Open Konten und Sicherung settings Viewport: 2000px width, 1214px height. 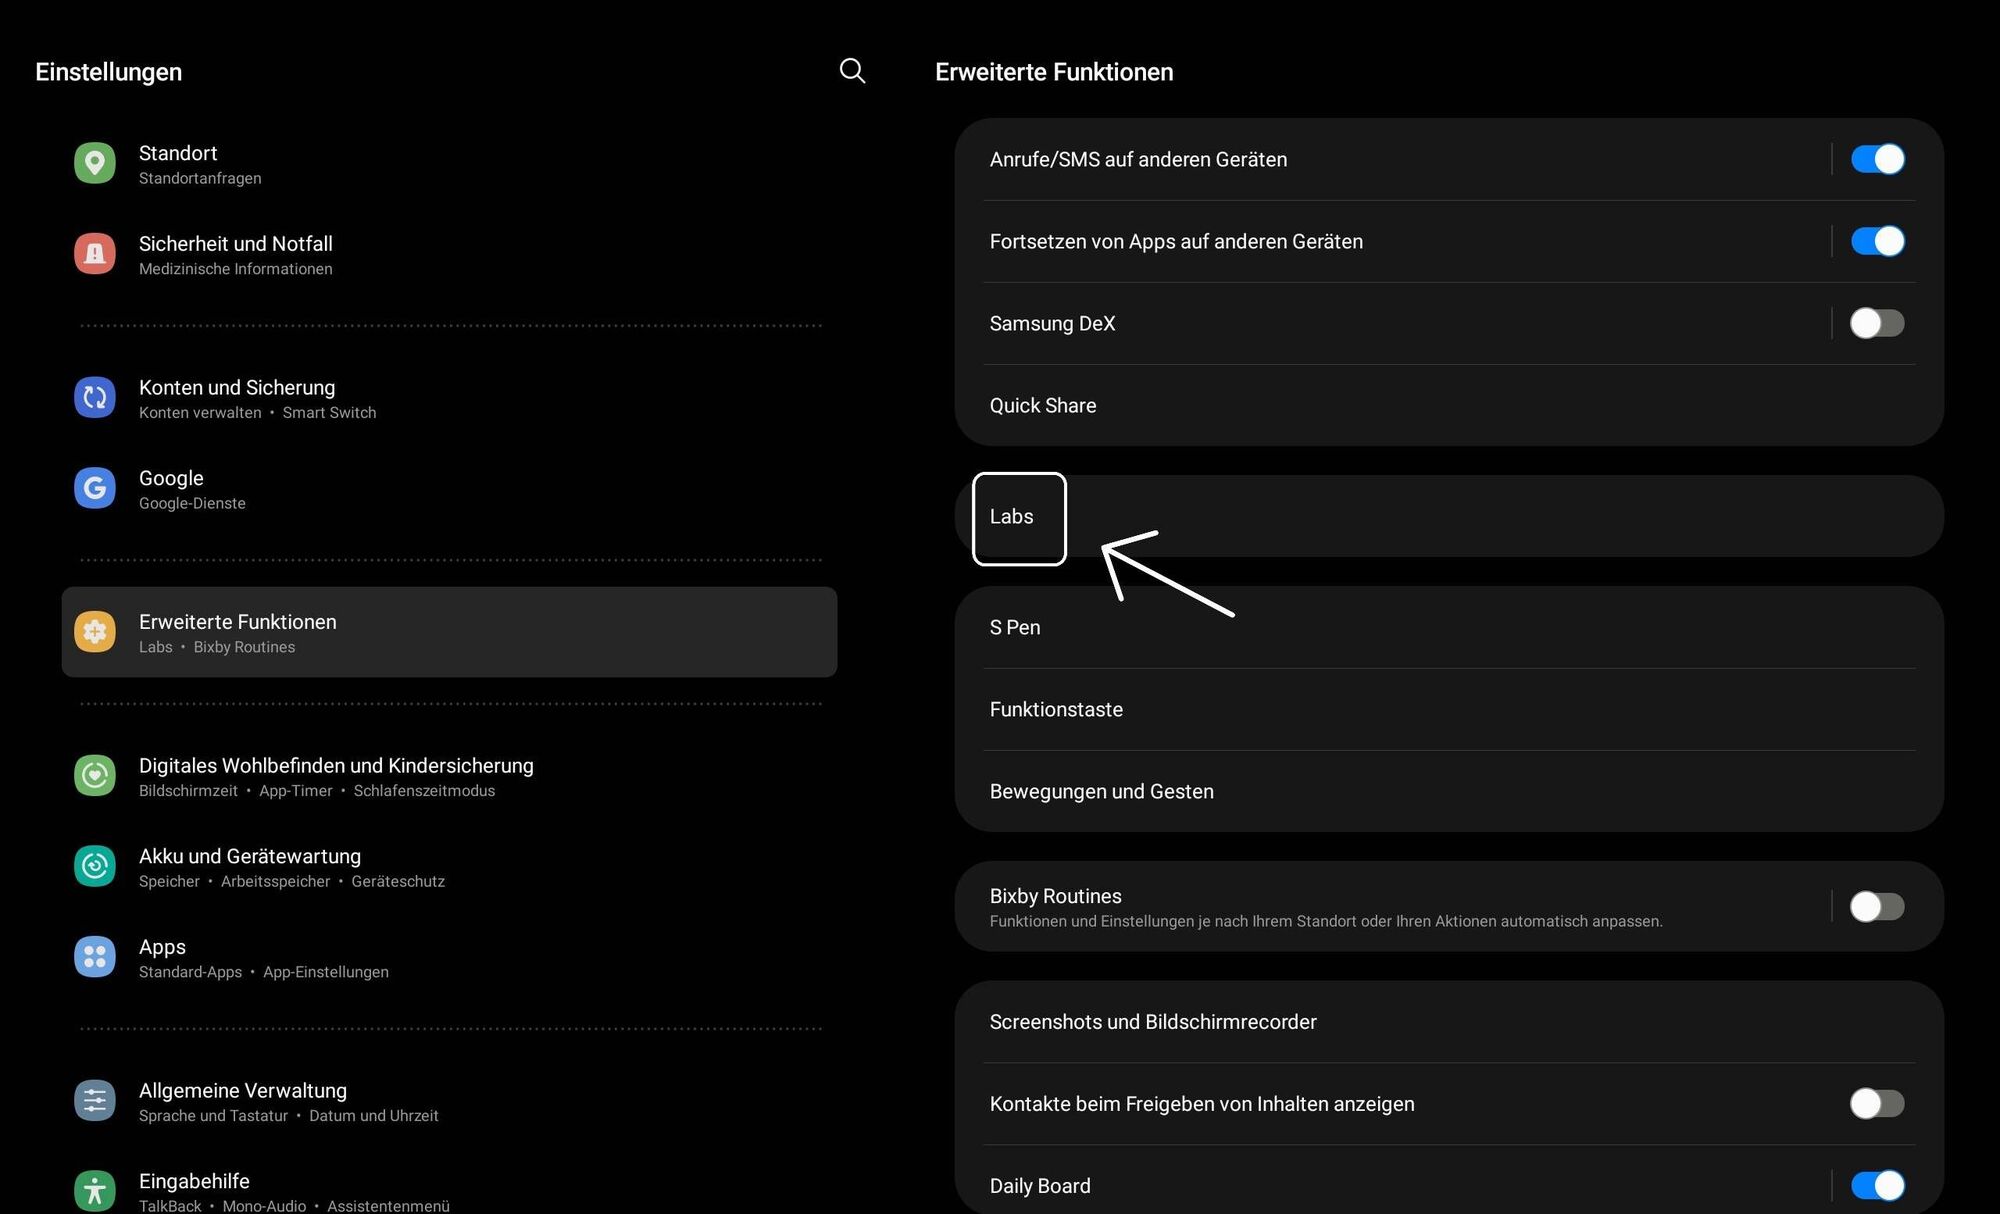(x=449, y=398)
